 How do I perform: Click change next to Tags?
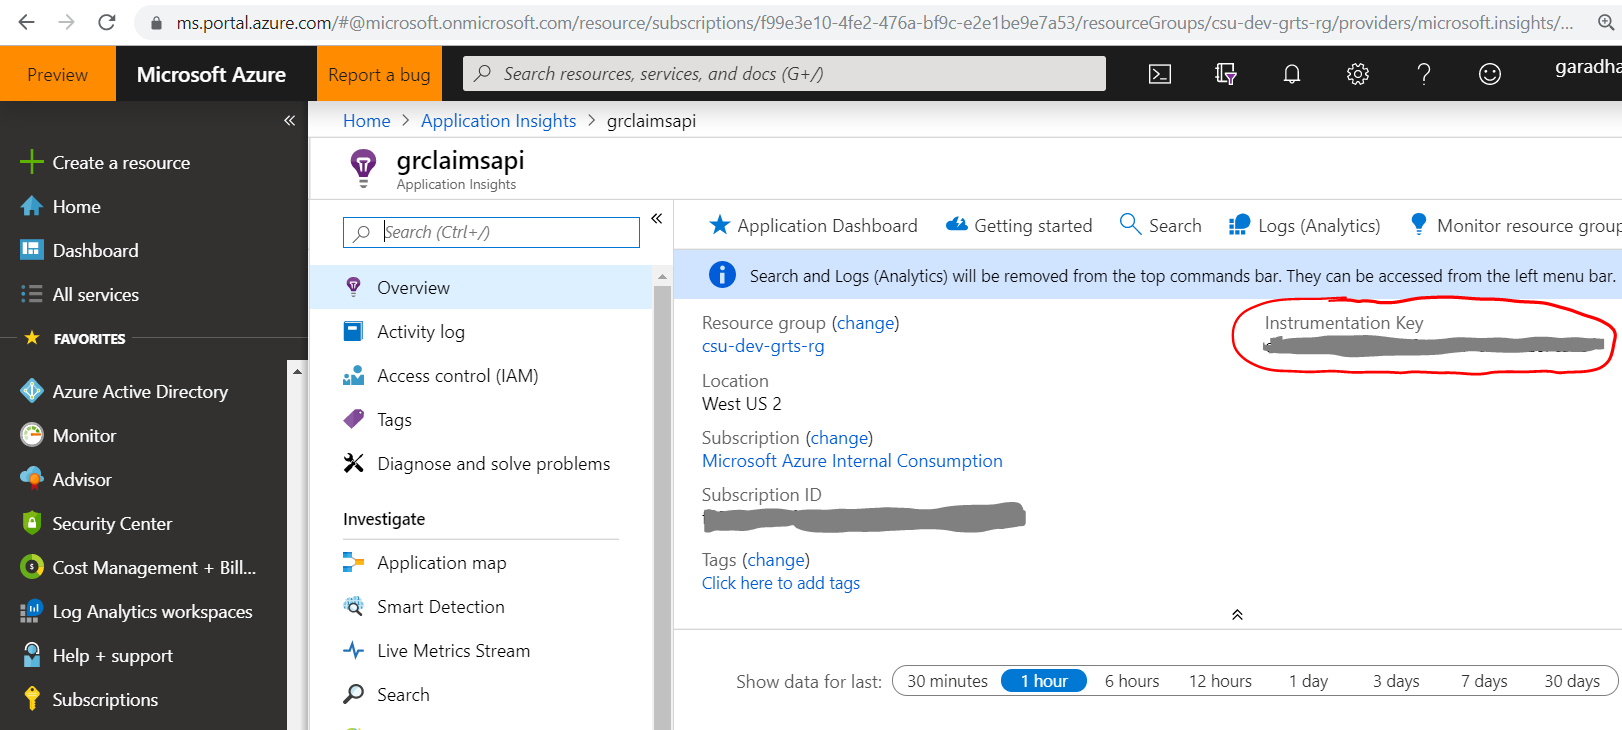(x=776, y=560)
